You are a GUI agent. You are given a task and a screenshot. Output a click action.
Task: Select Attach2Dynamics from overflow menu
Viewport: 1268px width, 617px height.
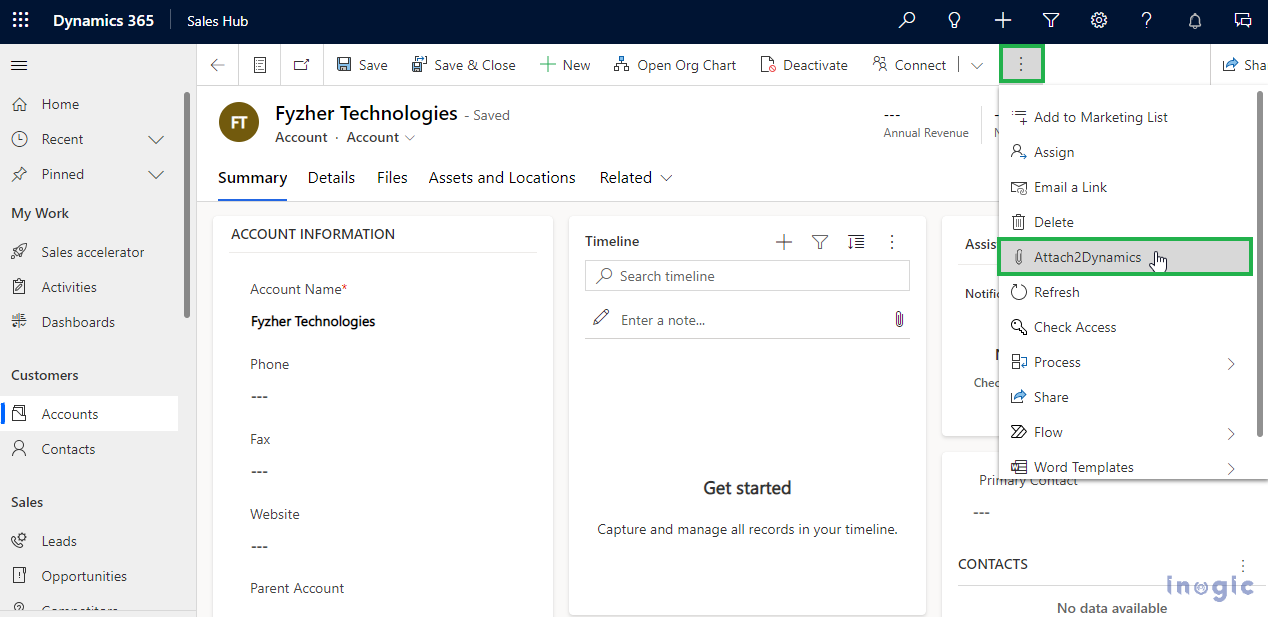pos(1087,257)
